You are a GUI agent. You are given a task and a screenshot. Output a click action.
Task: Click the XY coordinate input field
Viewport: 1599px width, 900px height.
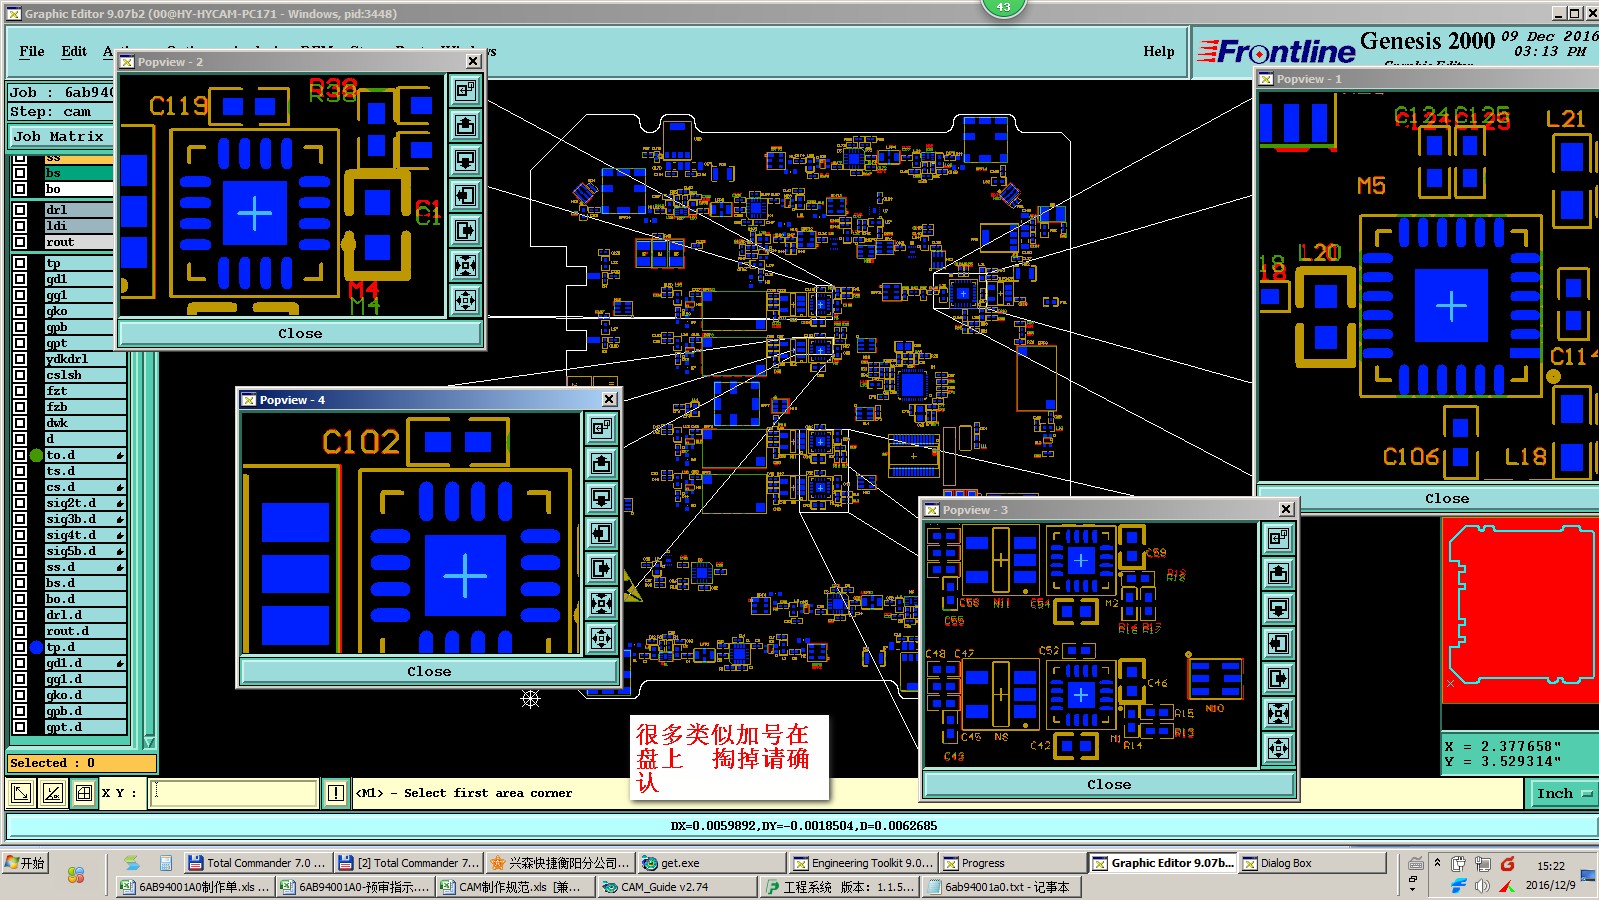click(234, 793)
